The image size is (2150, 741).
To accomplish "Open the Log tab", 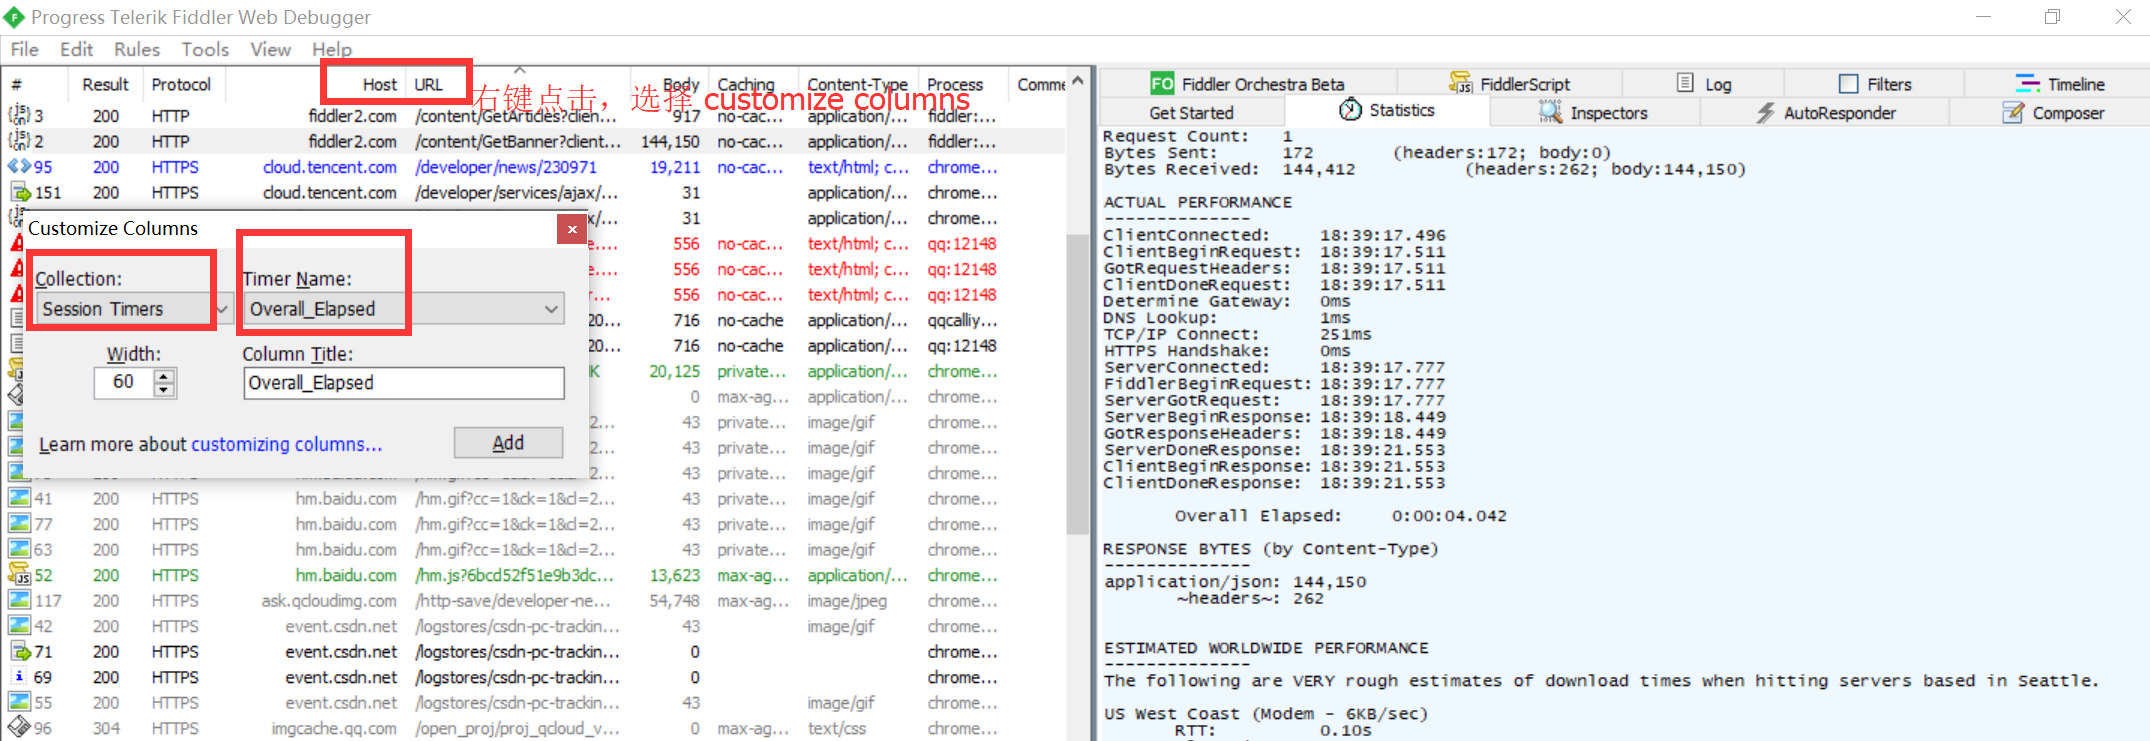I will (1703, 84).
